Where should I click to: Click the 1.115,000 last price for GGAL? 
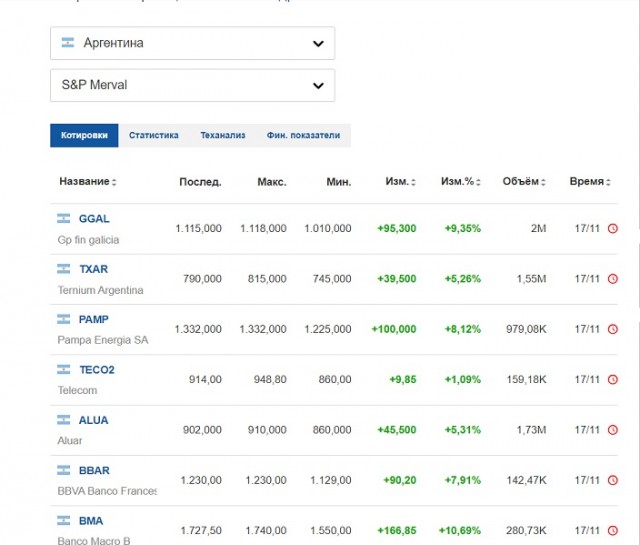click(198, 228)
